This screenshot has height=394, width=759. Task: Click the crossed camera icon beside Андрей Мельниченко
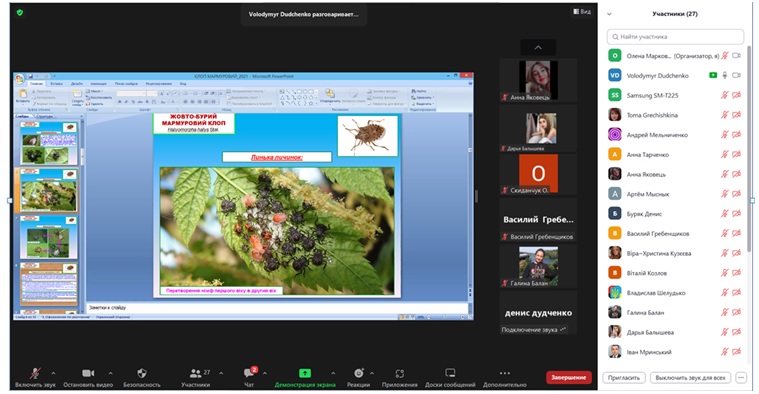tap(737, 135)
